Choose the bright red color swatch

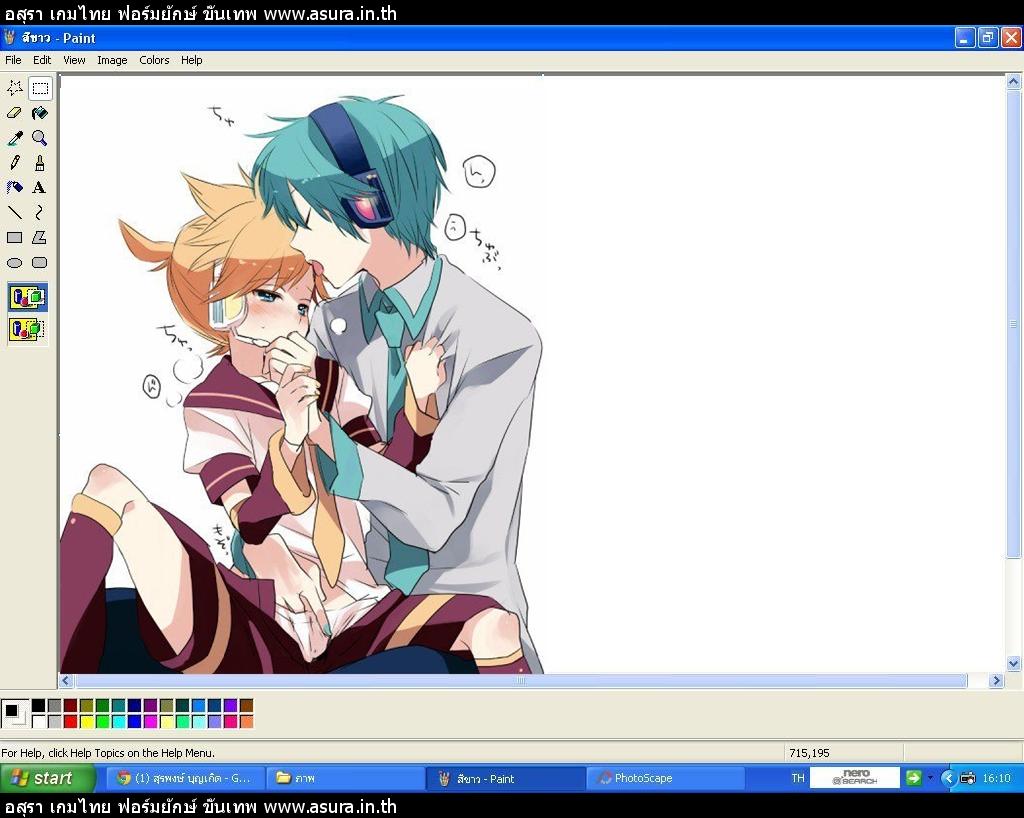(71, 721)
